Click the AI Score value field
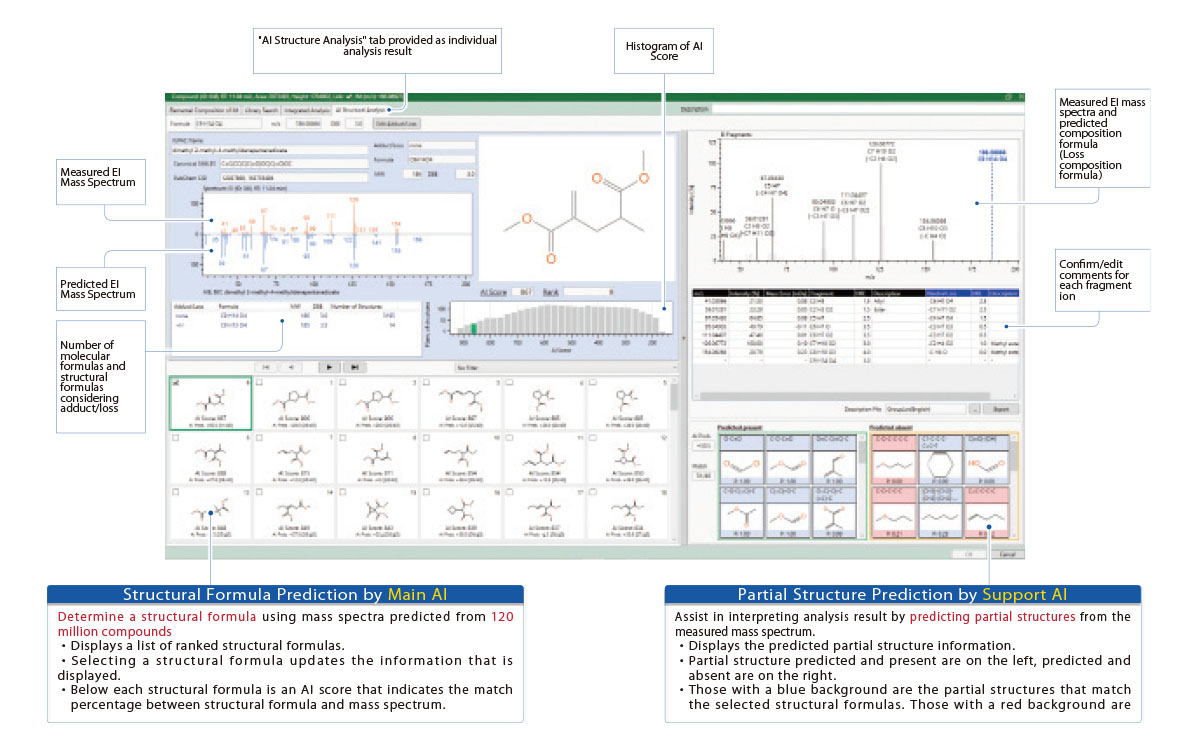Viewport: 1189px width, 744px height. [523, 292]
